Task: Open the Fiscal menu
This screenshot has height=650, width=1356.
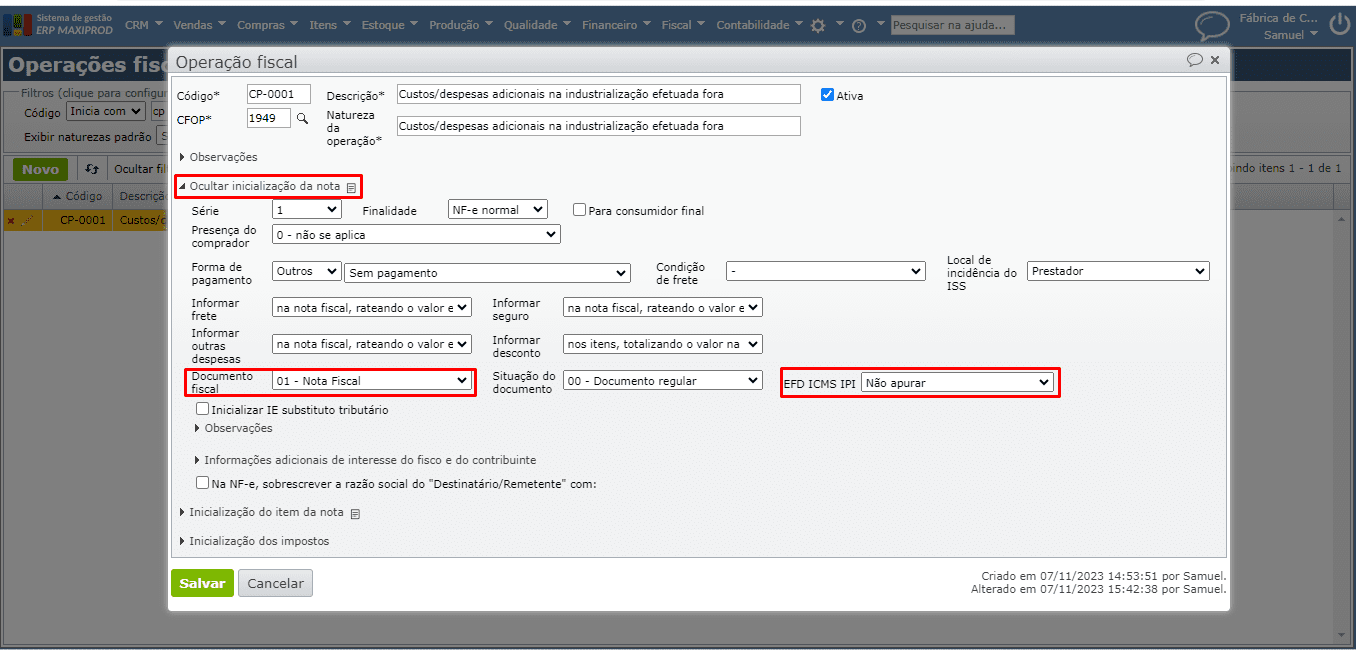Action: 683,25
